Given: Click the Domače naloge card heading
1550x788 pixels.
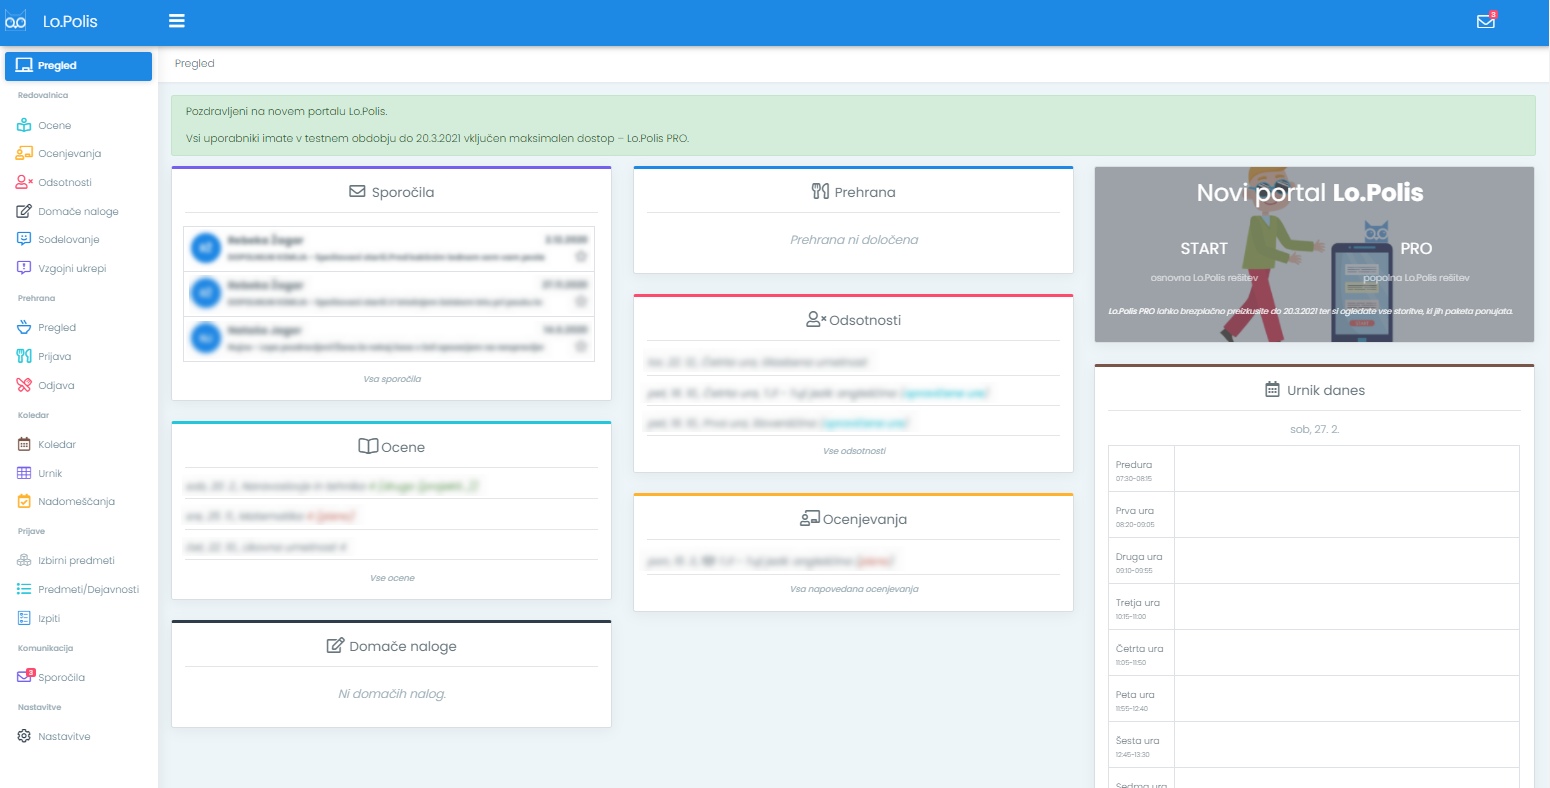Looking at the screenshot, I should coord(392,646).
